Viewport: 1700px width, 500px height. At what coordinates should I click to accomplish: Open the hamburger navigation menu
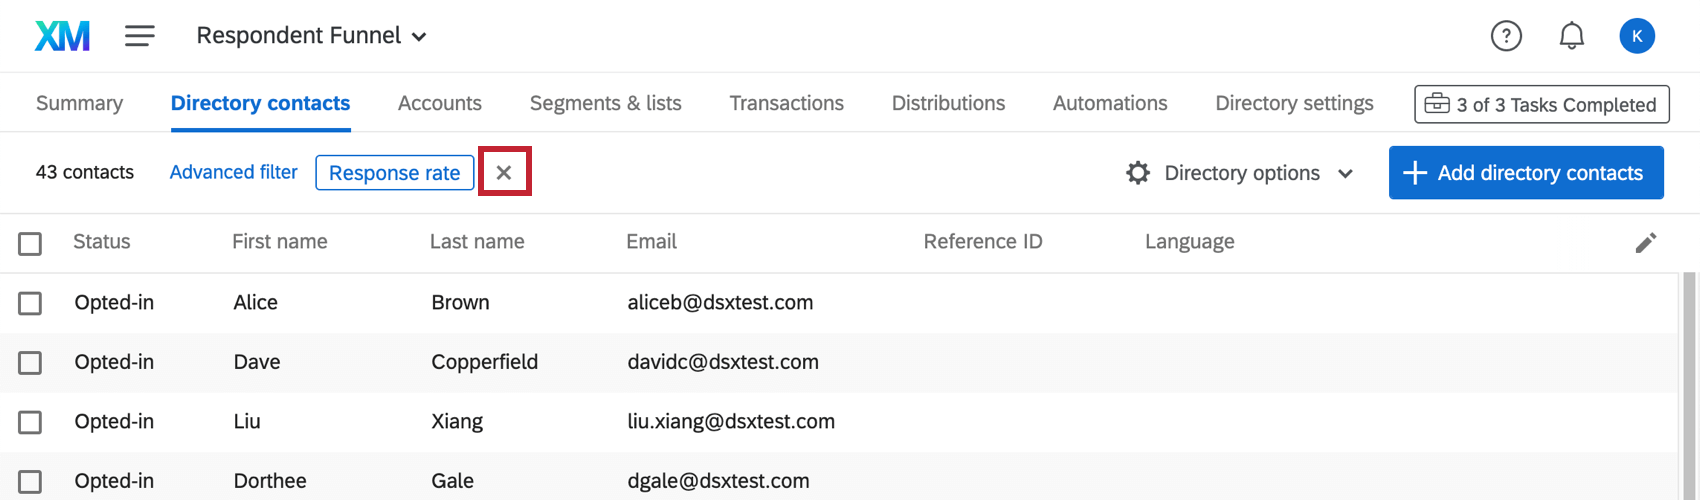coord(140,36)
